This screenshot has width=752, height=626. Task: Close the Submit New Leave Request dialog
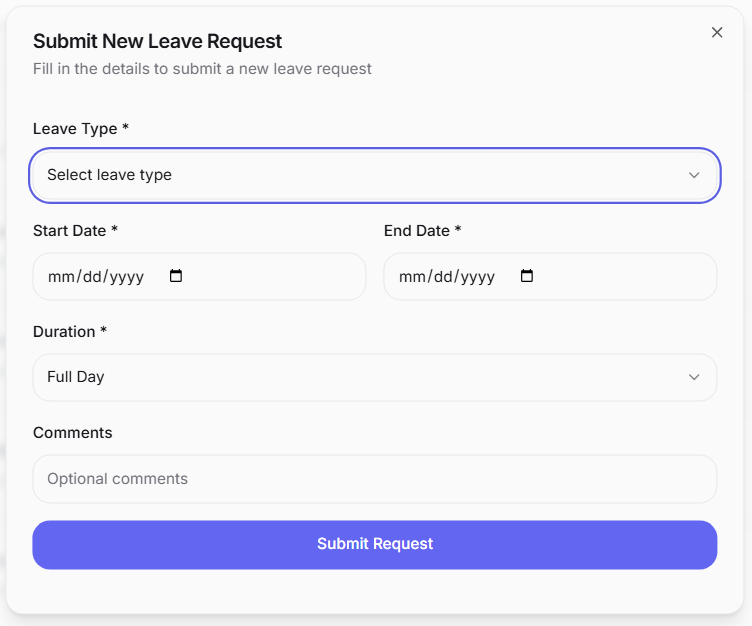[x=717, y=32]
